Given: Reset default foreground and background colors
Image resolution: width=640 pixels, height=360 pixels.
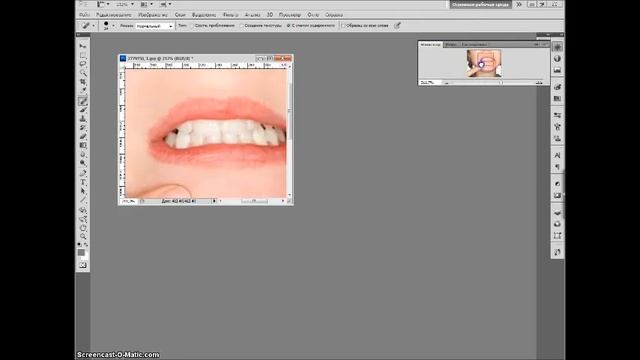Looking at the screenshot, I should (x=80, y=245).
